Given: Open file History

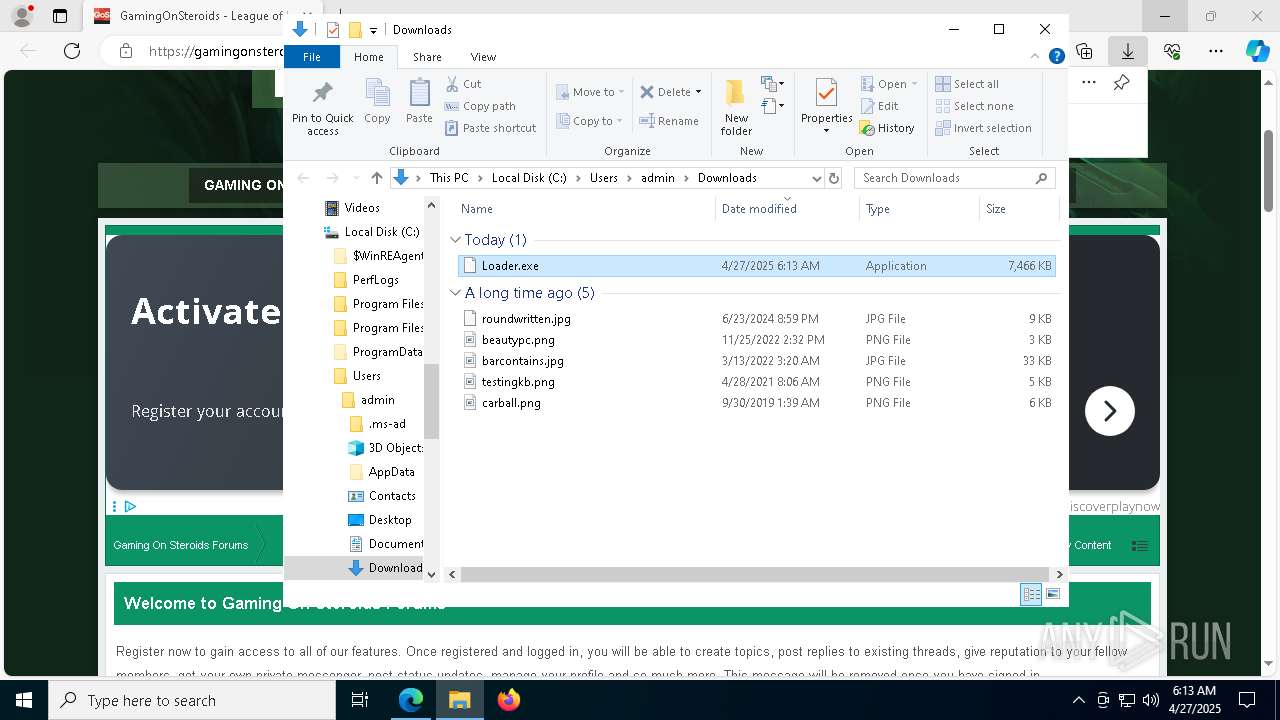Looking at the screenshot, I should [887, 128].
